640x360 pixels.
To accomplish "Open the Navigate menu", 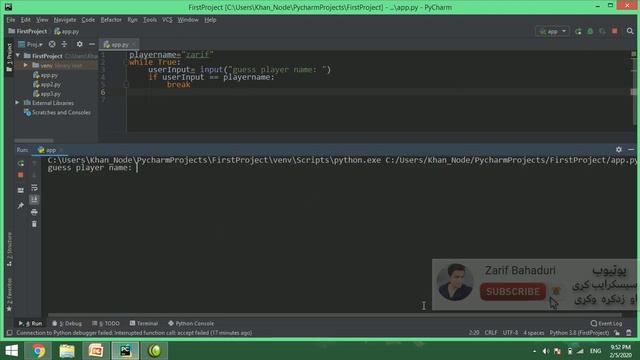I will tap(65, 20).
